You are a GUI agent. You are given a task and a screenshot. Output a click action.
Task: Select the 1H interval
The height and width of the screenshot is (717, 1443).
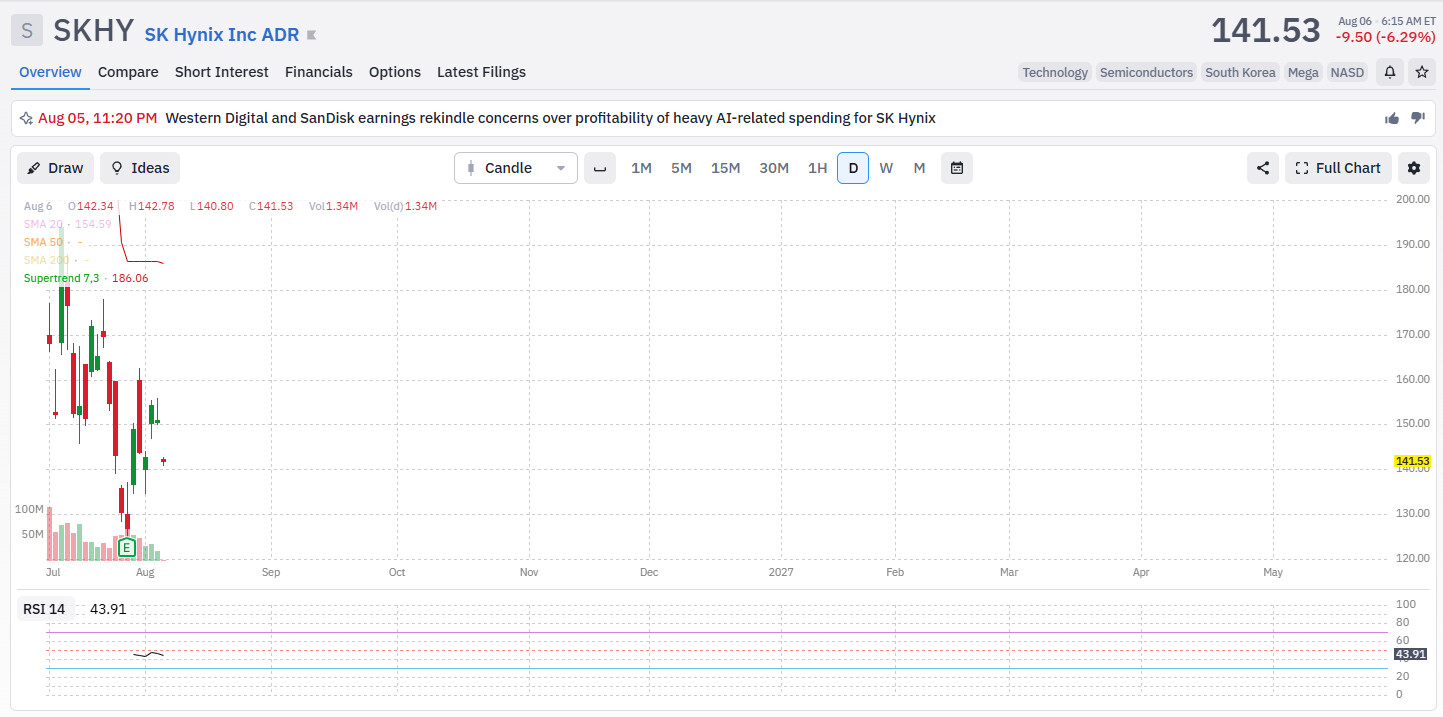pos(817,168)
